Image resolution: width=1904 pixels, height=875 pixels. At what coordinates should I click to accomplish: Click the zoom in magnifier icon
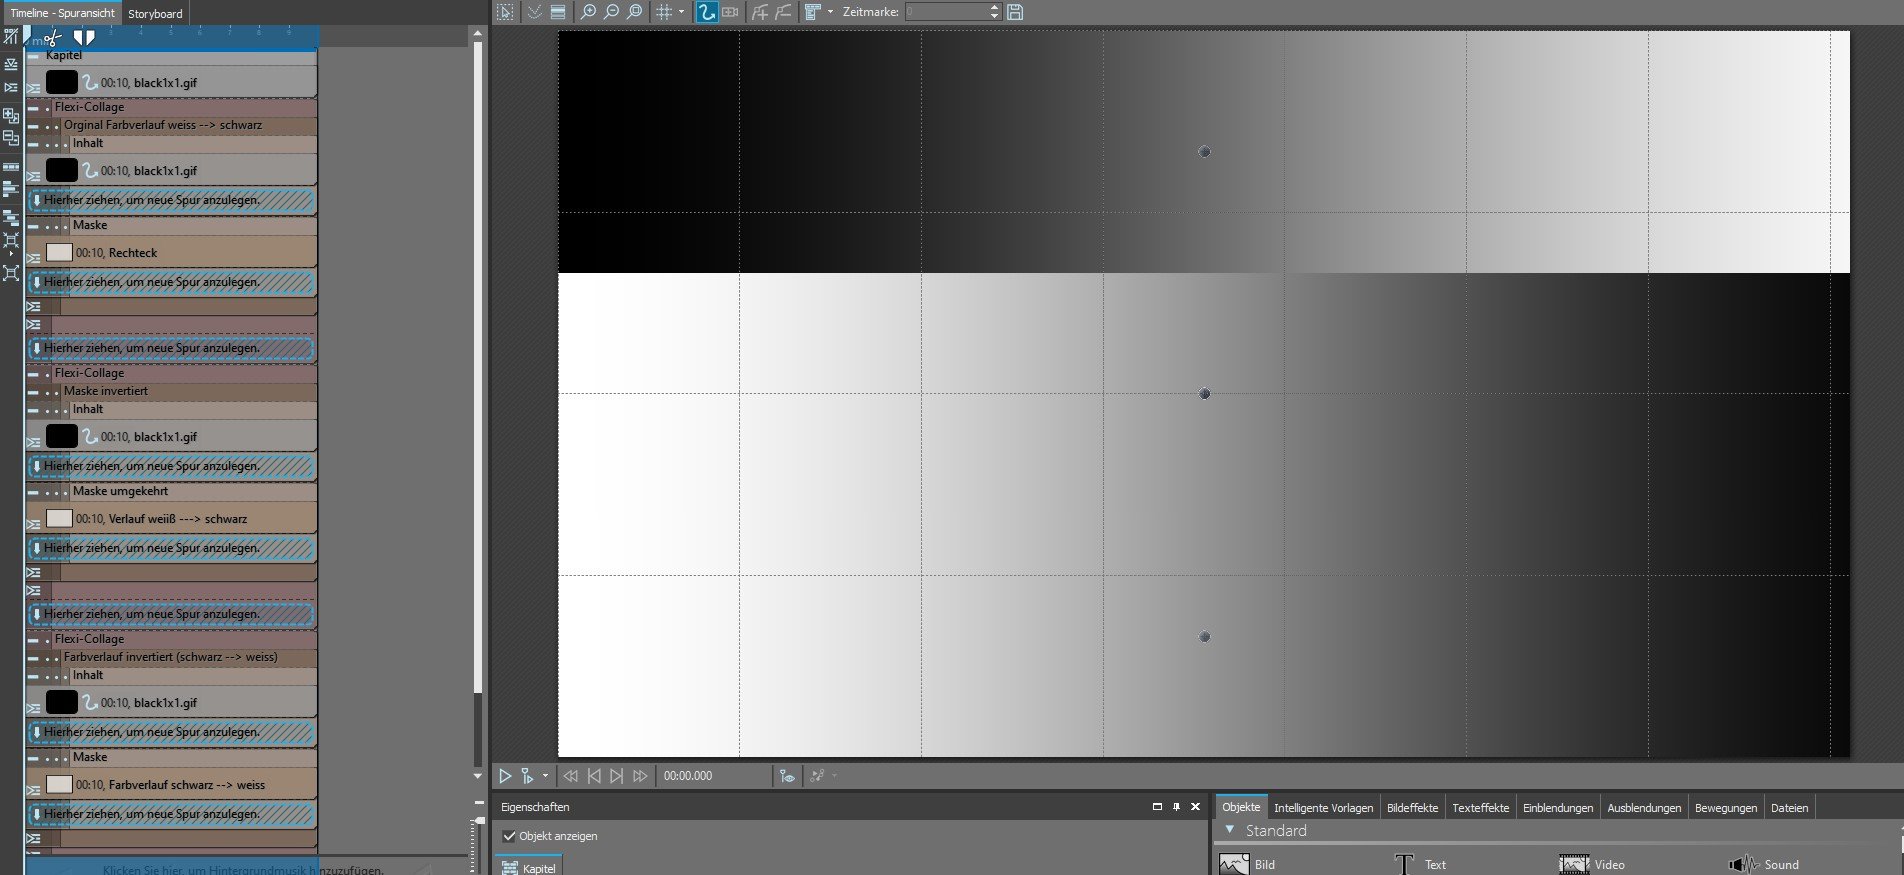tap(588, 12)
